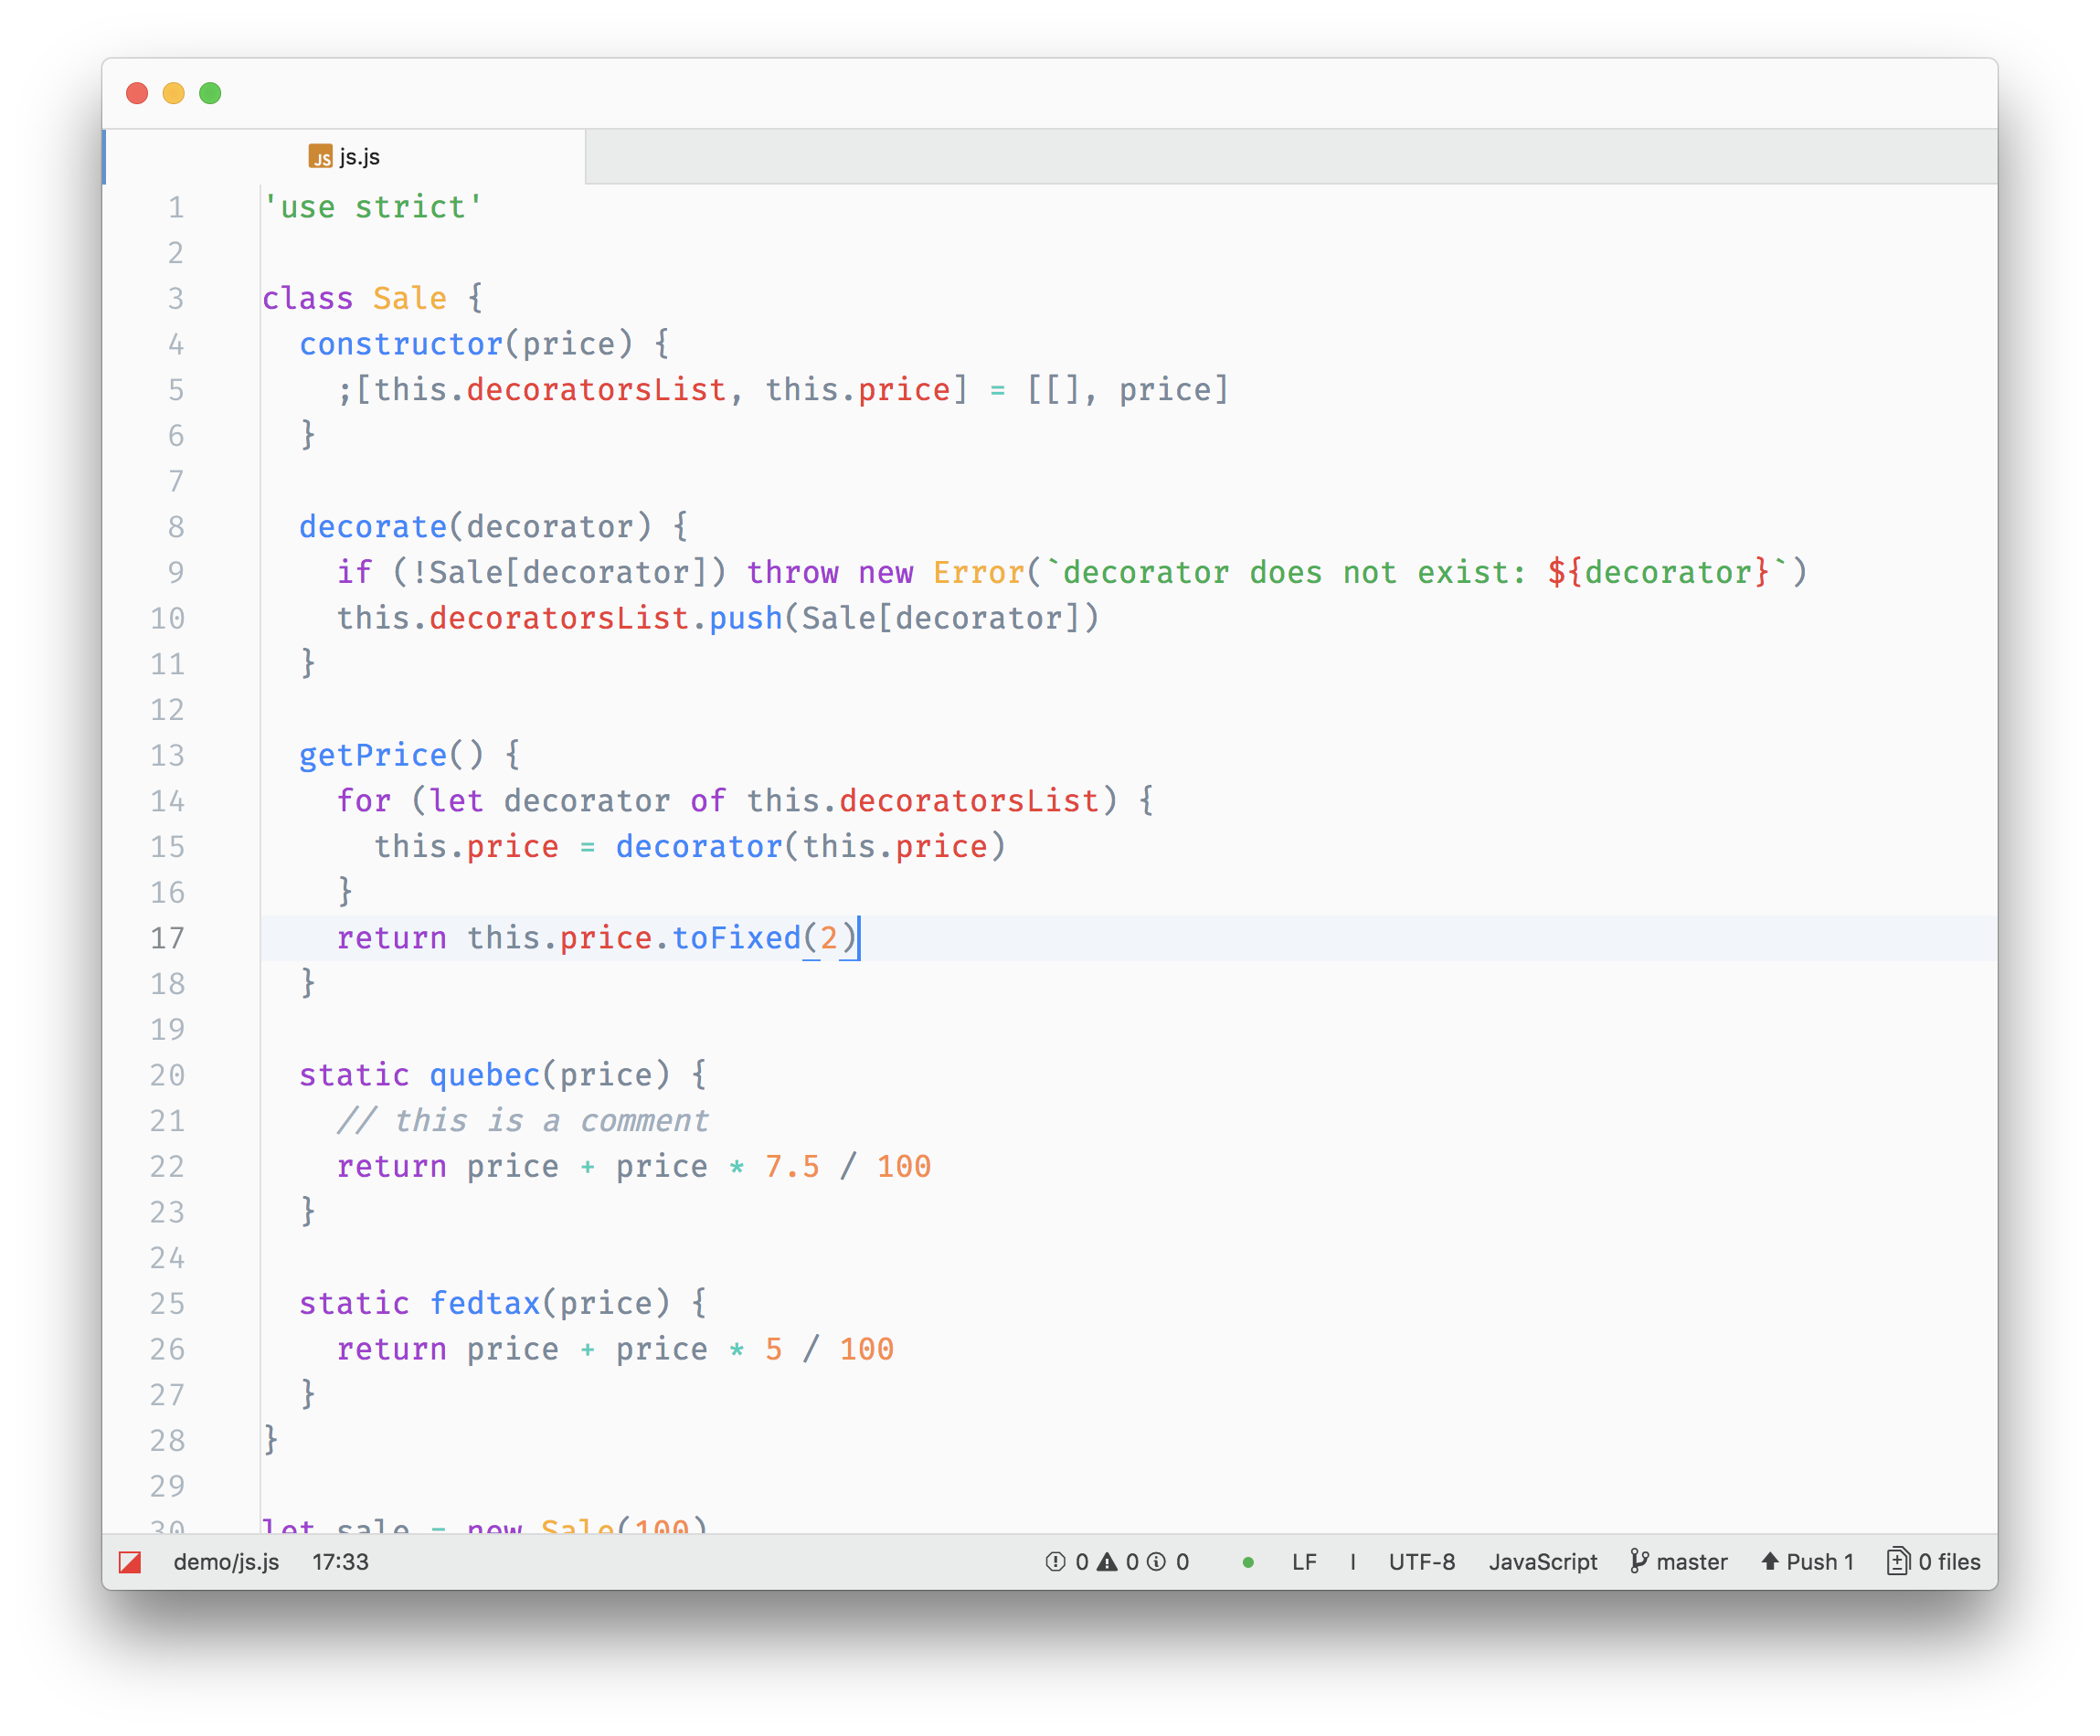
Task: Click the 17:33 cursor position indicator
Action: [x=340, y=1561]
